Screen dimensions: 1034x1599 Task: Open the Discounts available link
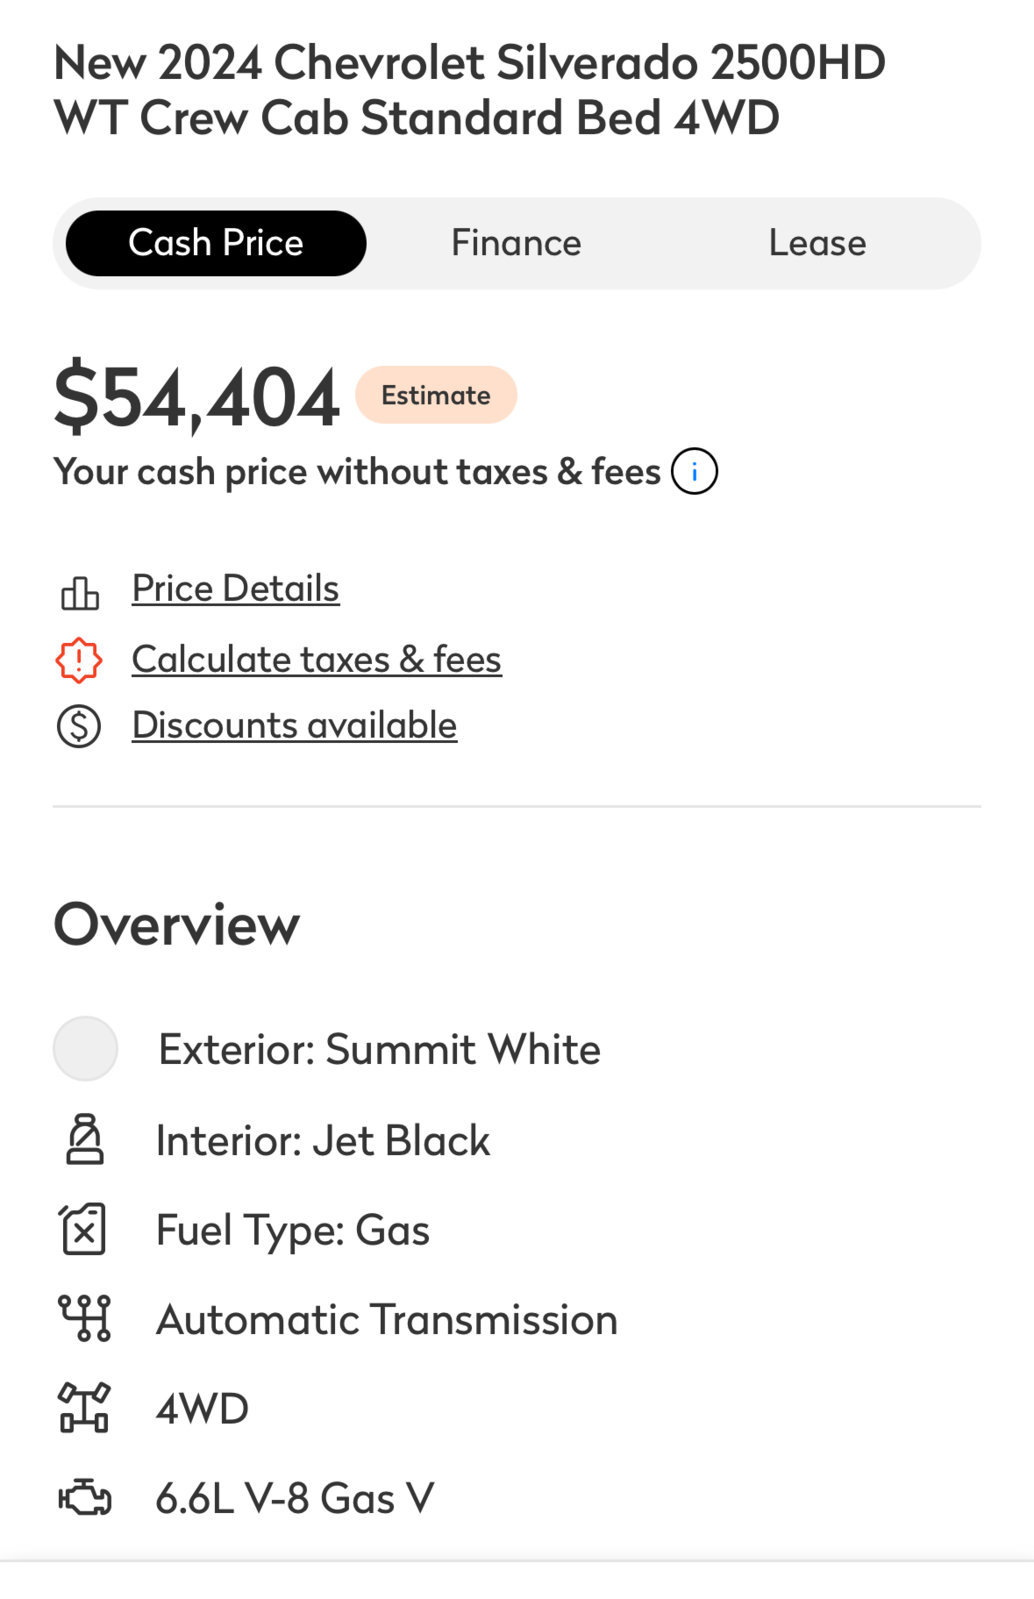point(295,725)
